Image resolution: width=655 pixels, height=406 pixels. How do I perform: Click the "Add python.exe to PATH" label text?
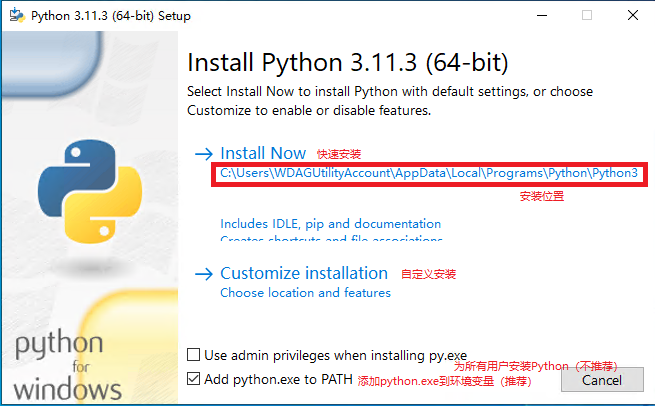(278, 379)
